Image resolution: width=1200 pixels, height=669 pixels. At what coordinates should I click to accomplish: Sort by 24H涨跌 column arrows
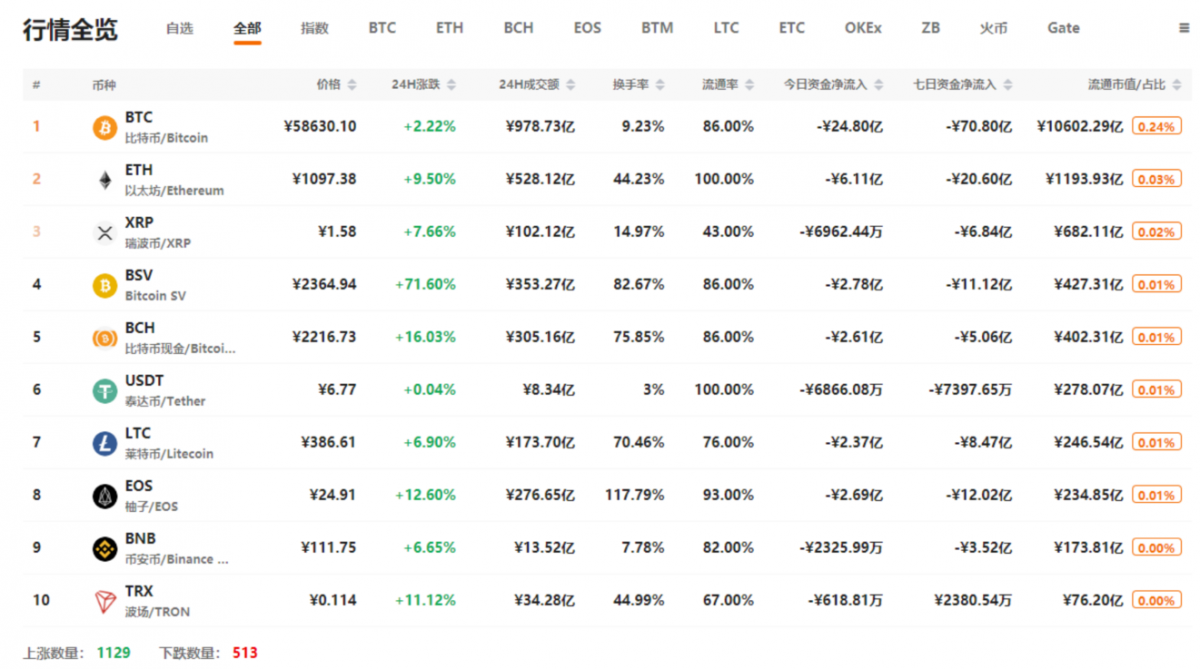pyautogui.click(x=450, y=86)
